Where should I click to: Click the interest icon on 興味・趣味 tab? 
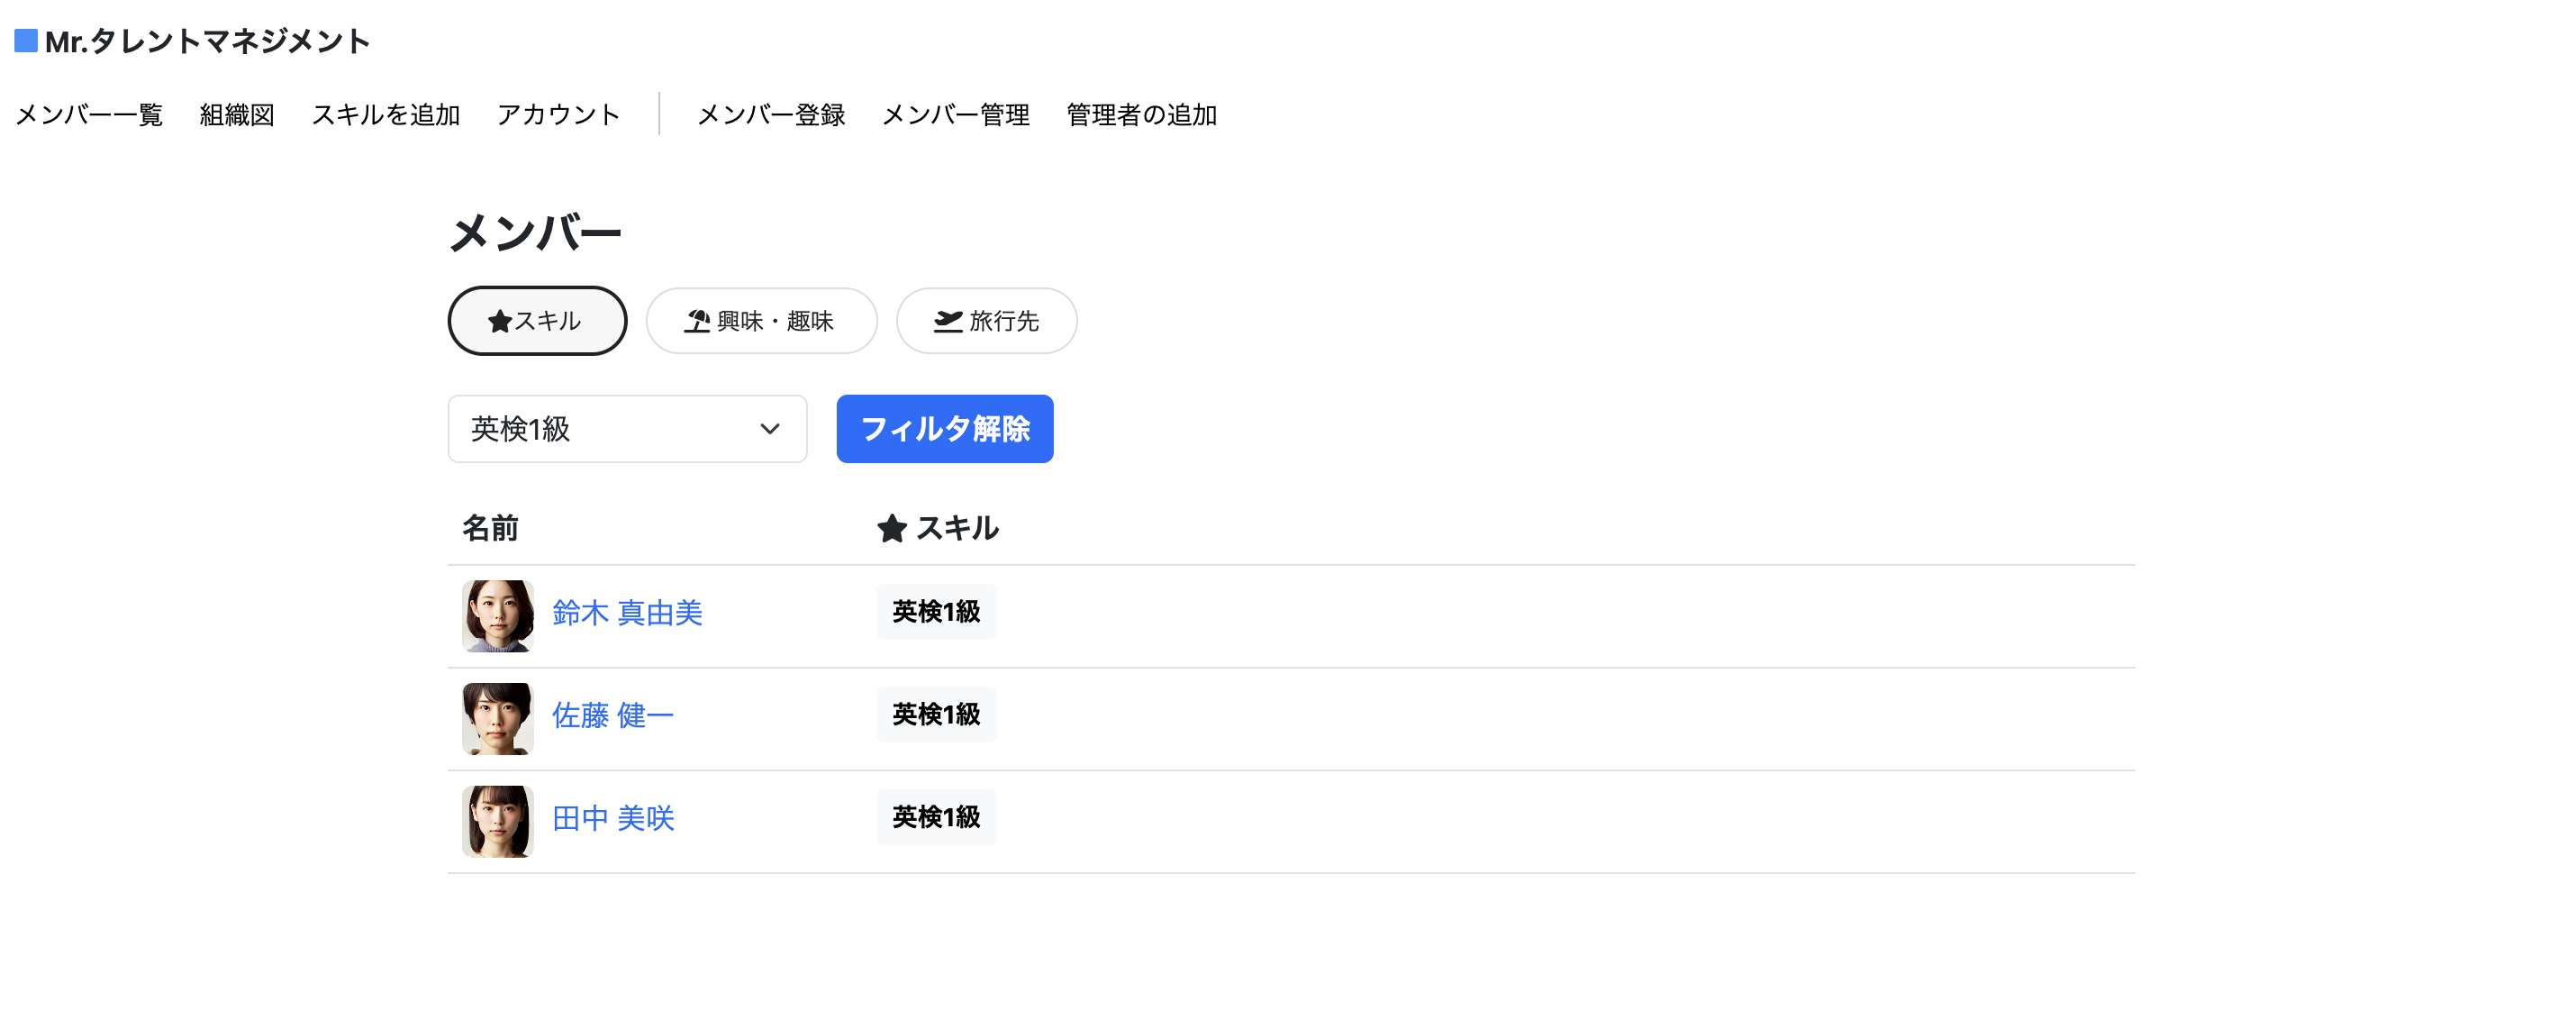(692, 321)
